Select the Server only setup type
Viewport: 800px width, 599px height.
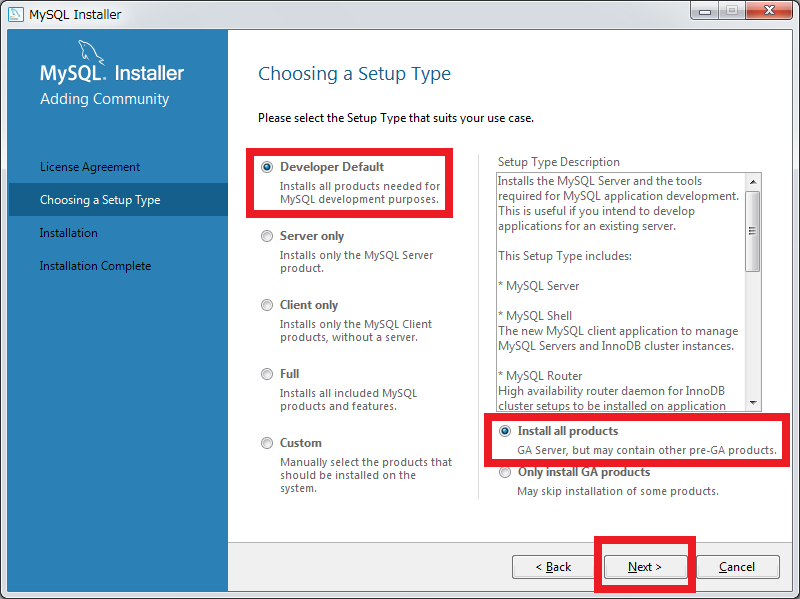pyautogui.click(x=267, y=236)
